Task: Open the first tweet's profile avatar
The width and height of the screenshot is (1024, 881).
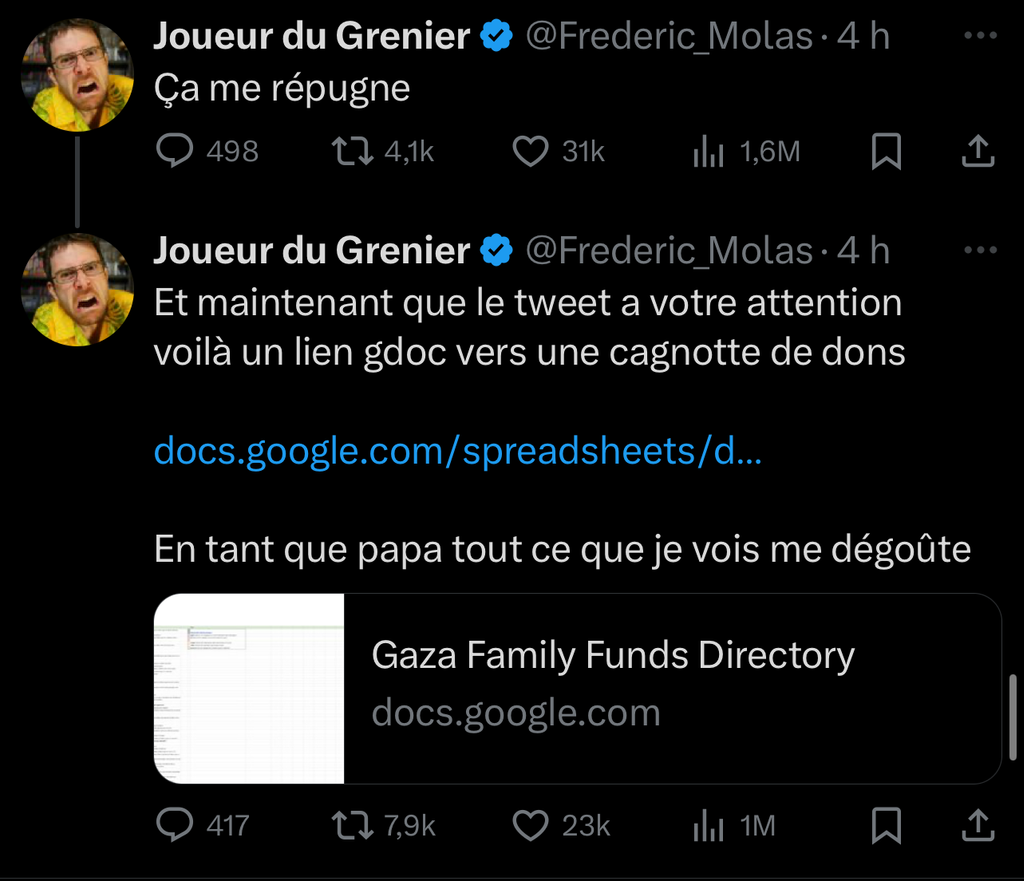Action: [77, 76]
